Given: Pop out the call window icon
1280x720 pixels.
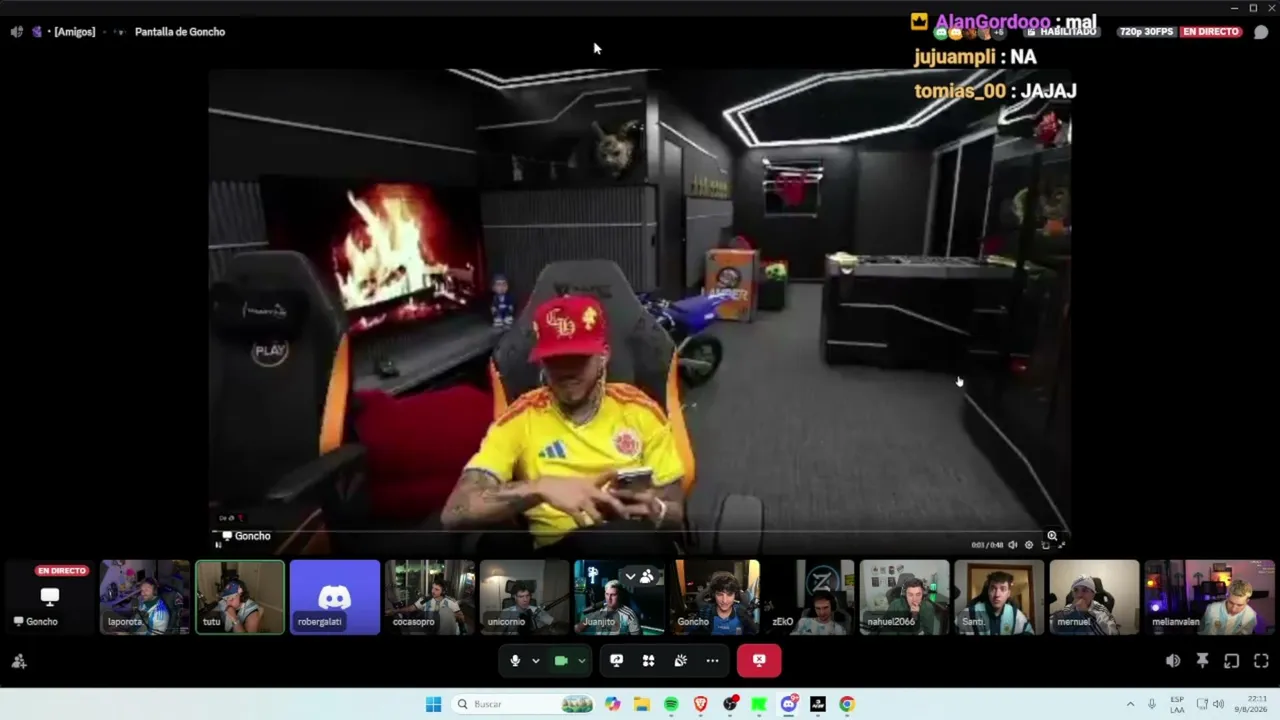Looking at the screenshot, I should [1232, 661].
